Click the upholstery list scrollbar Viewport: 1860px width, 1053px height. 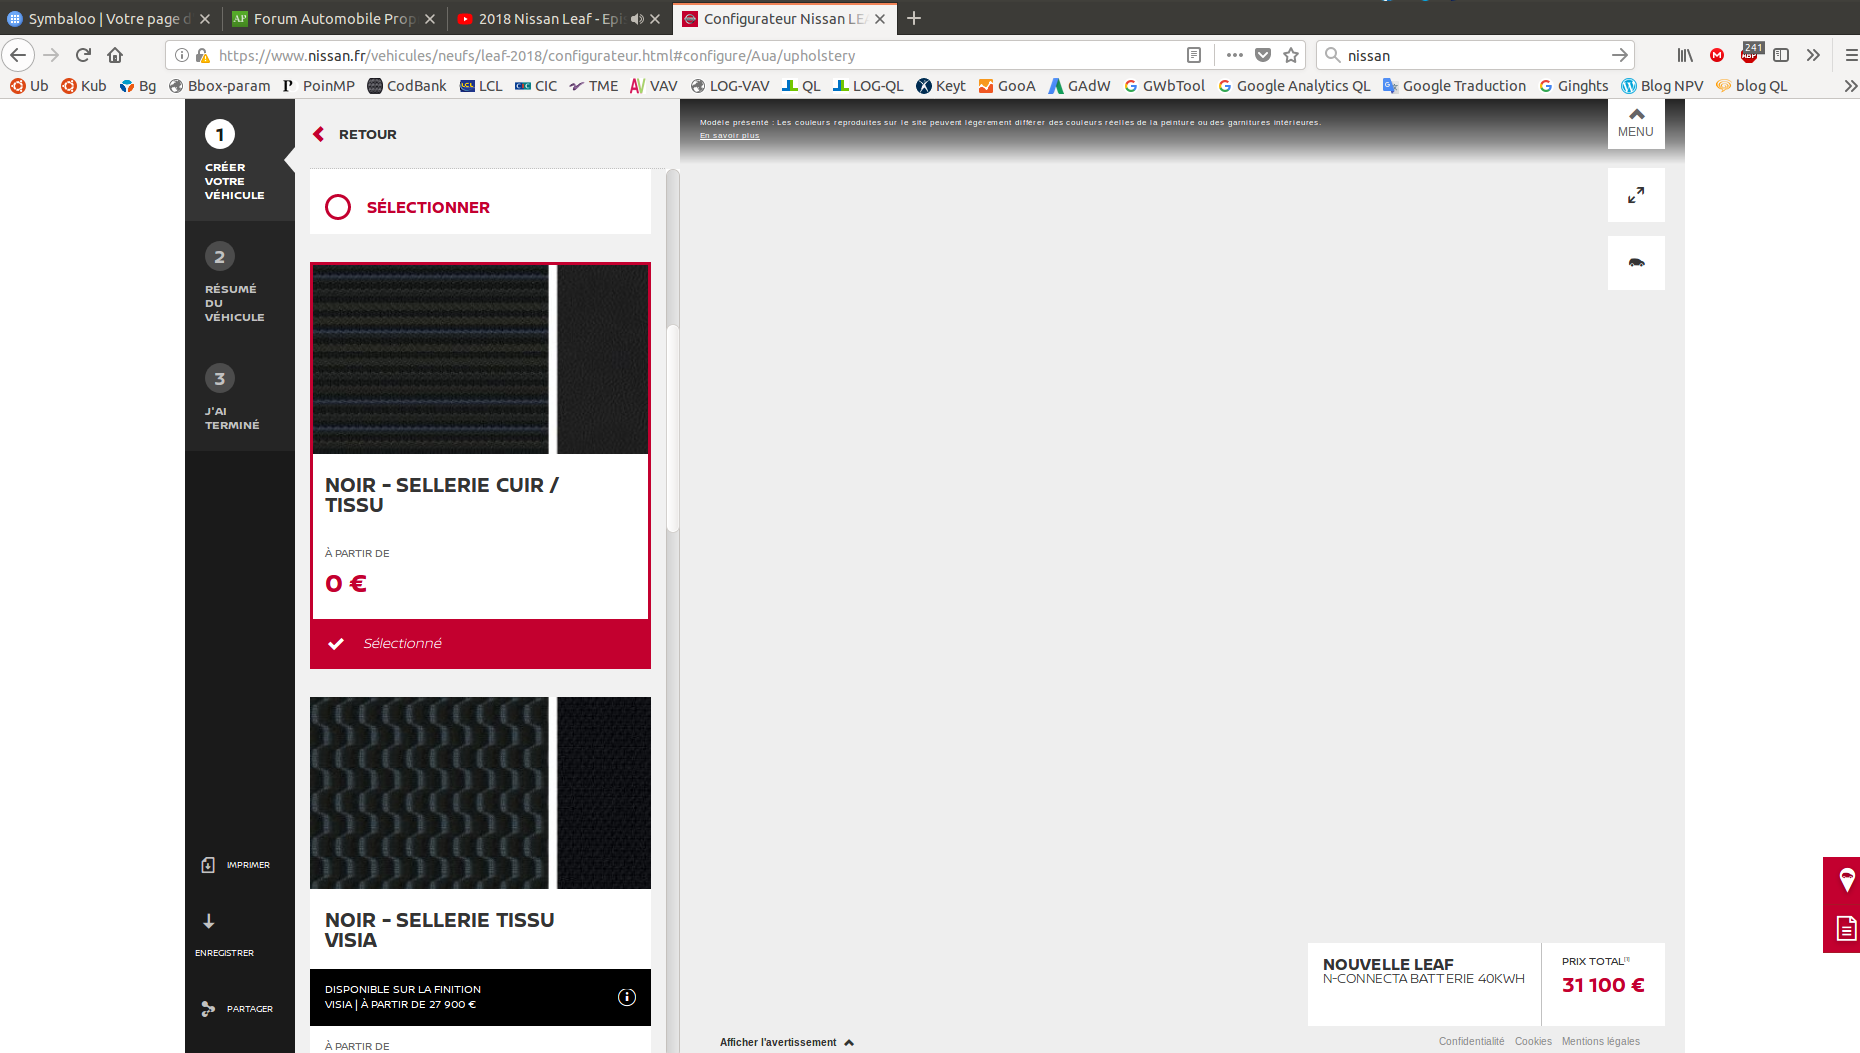pos(673,430)
